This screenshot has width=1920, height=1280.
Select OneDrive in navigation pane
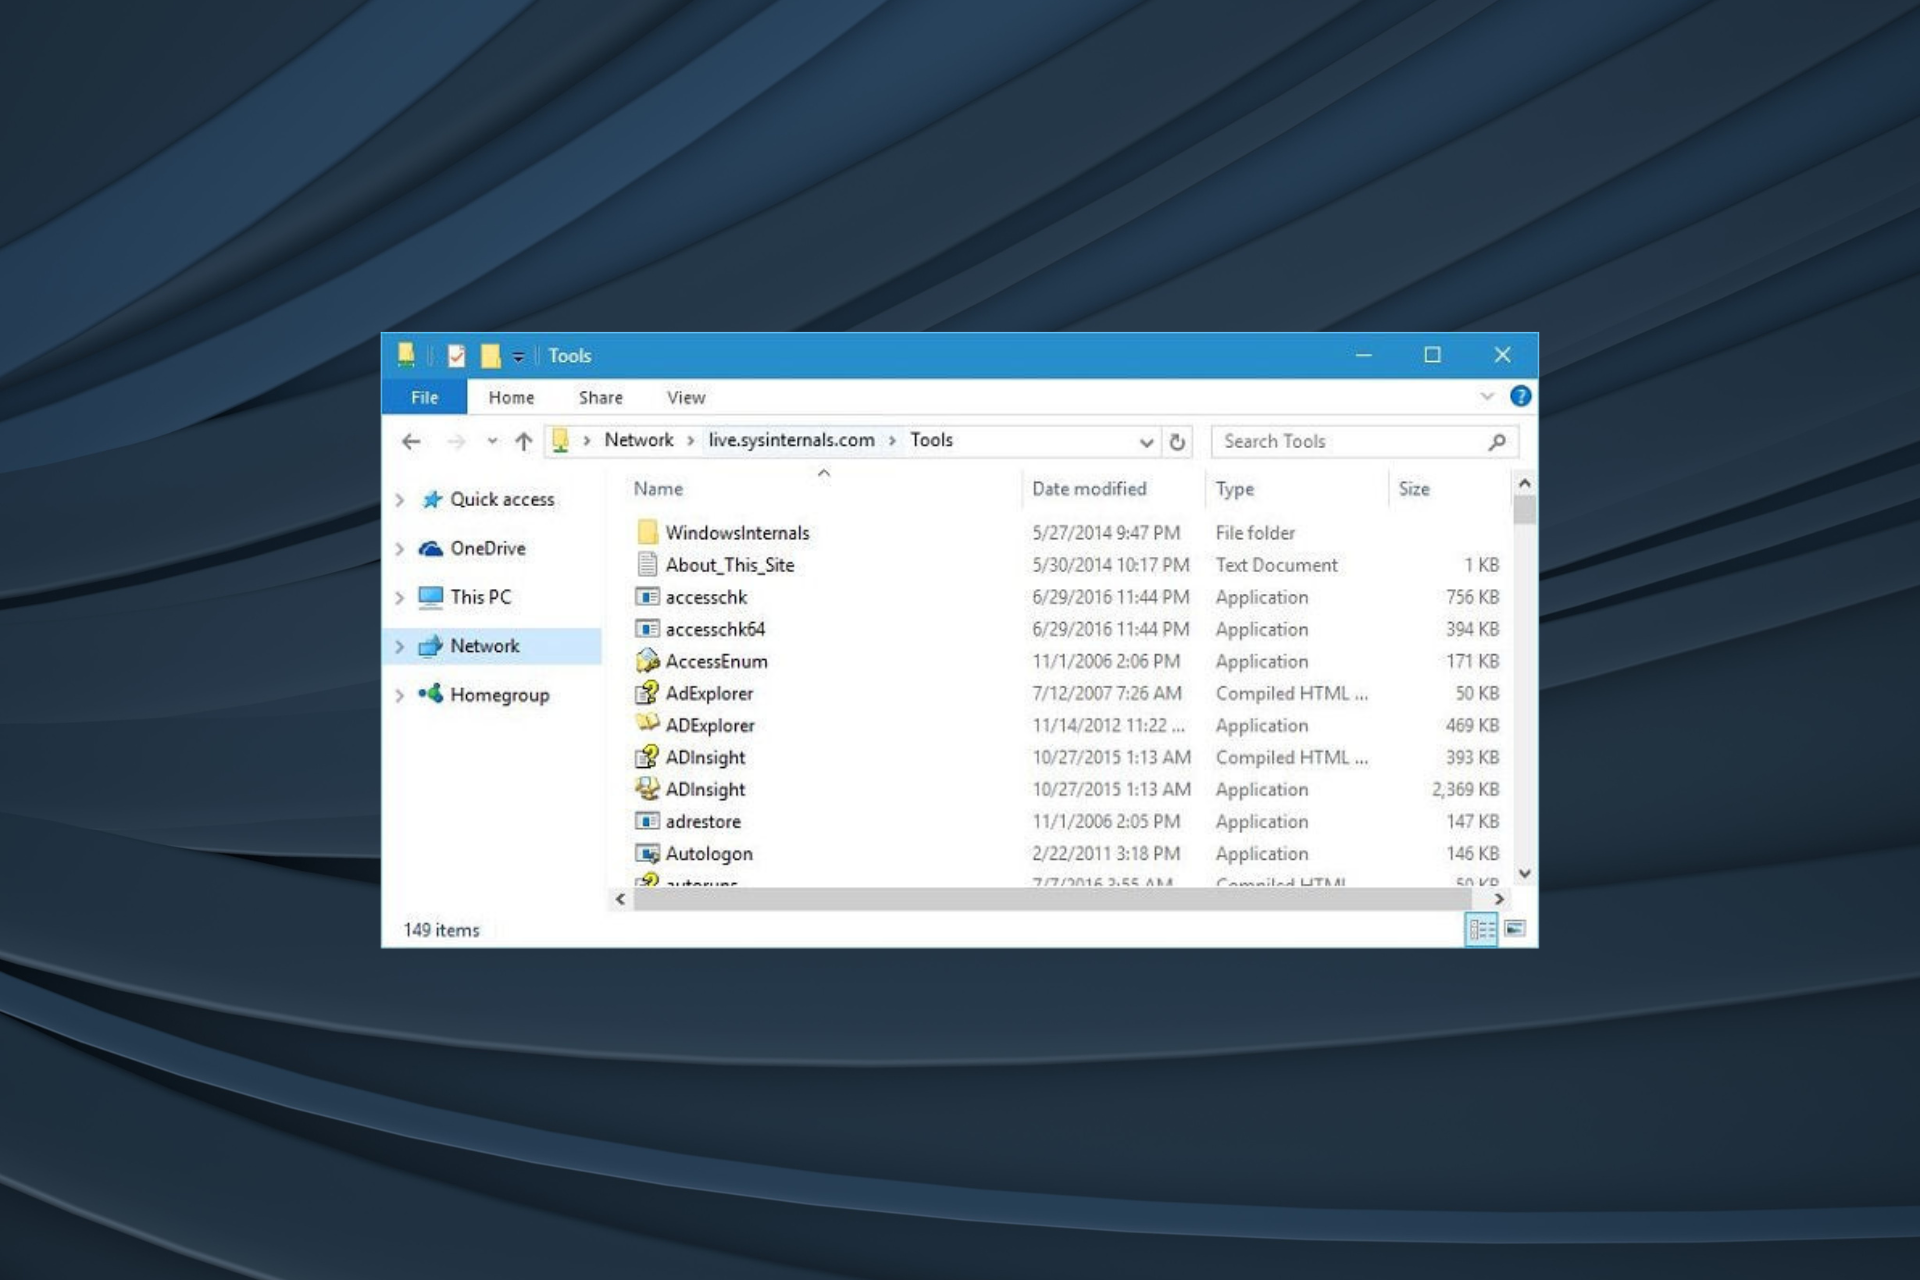tap(487, 548)
